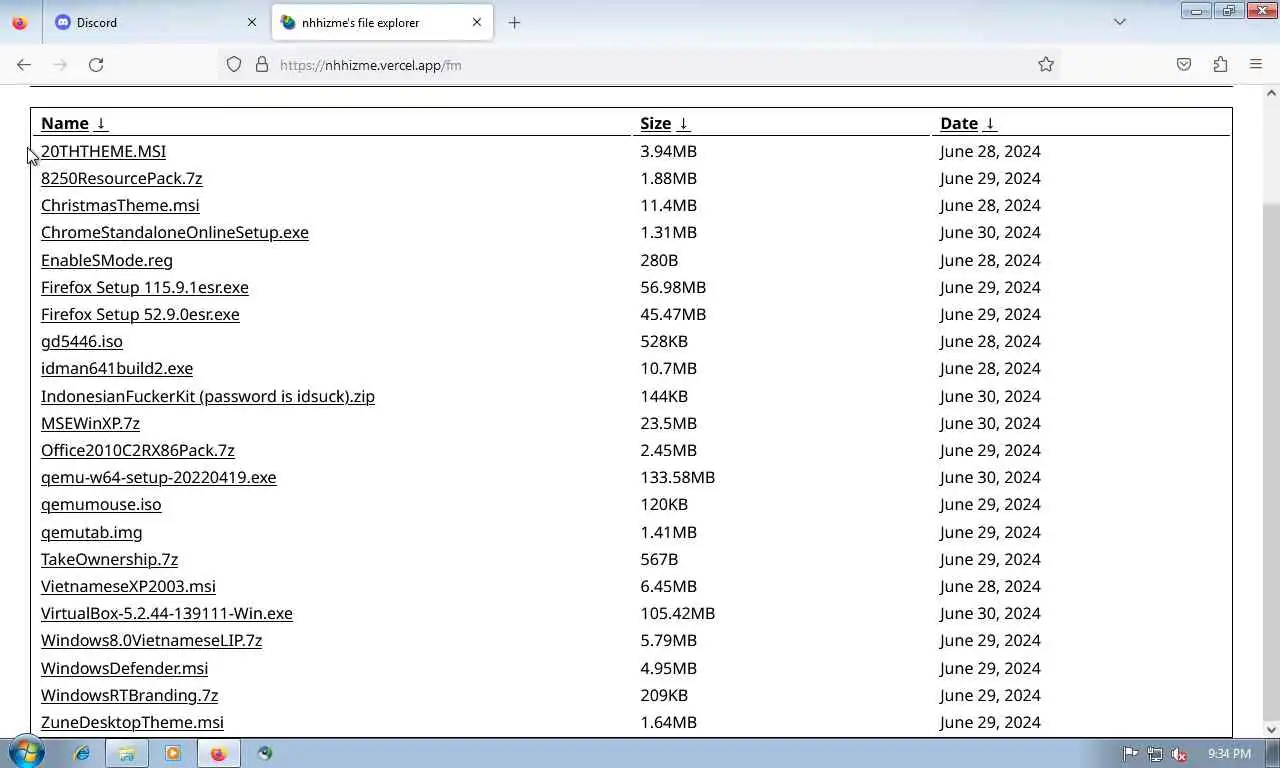The width and height of the screenshot is (1280, 768).
Task: Switch to the Discord tab
Action: coord(155,22)
